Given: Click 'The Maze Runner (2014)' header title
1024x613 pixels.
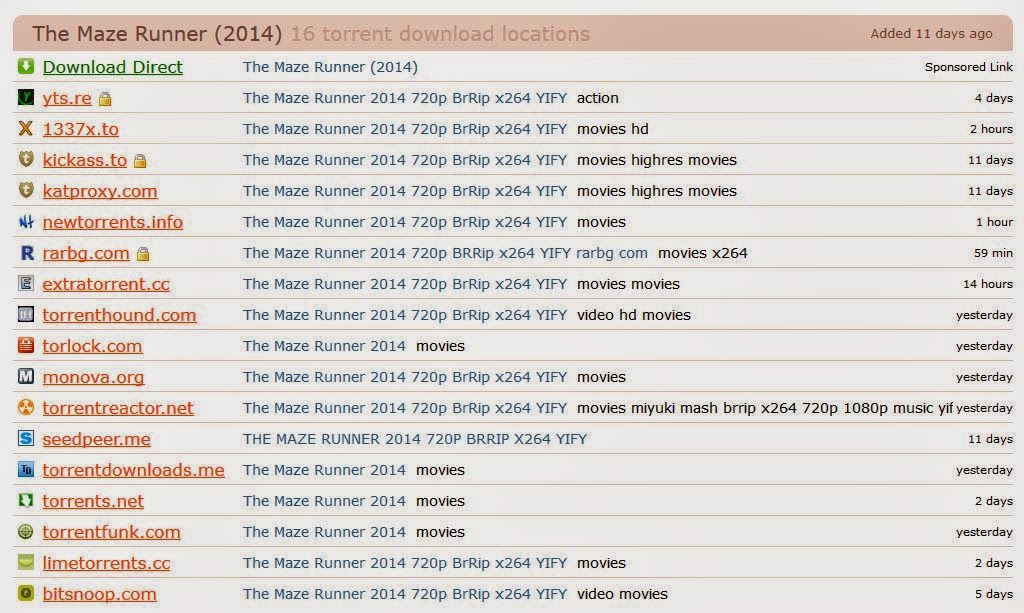Looking at the screenshot, I should coord(157,34).
